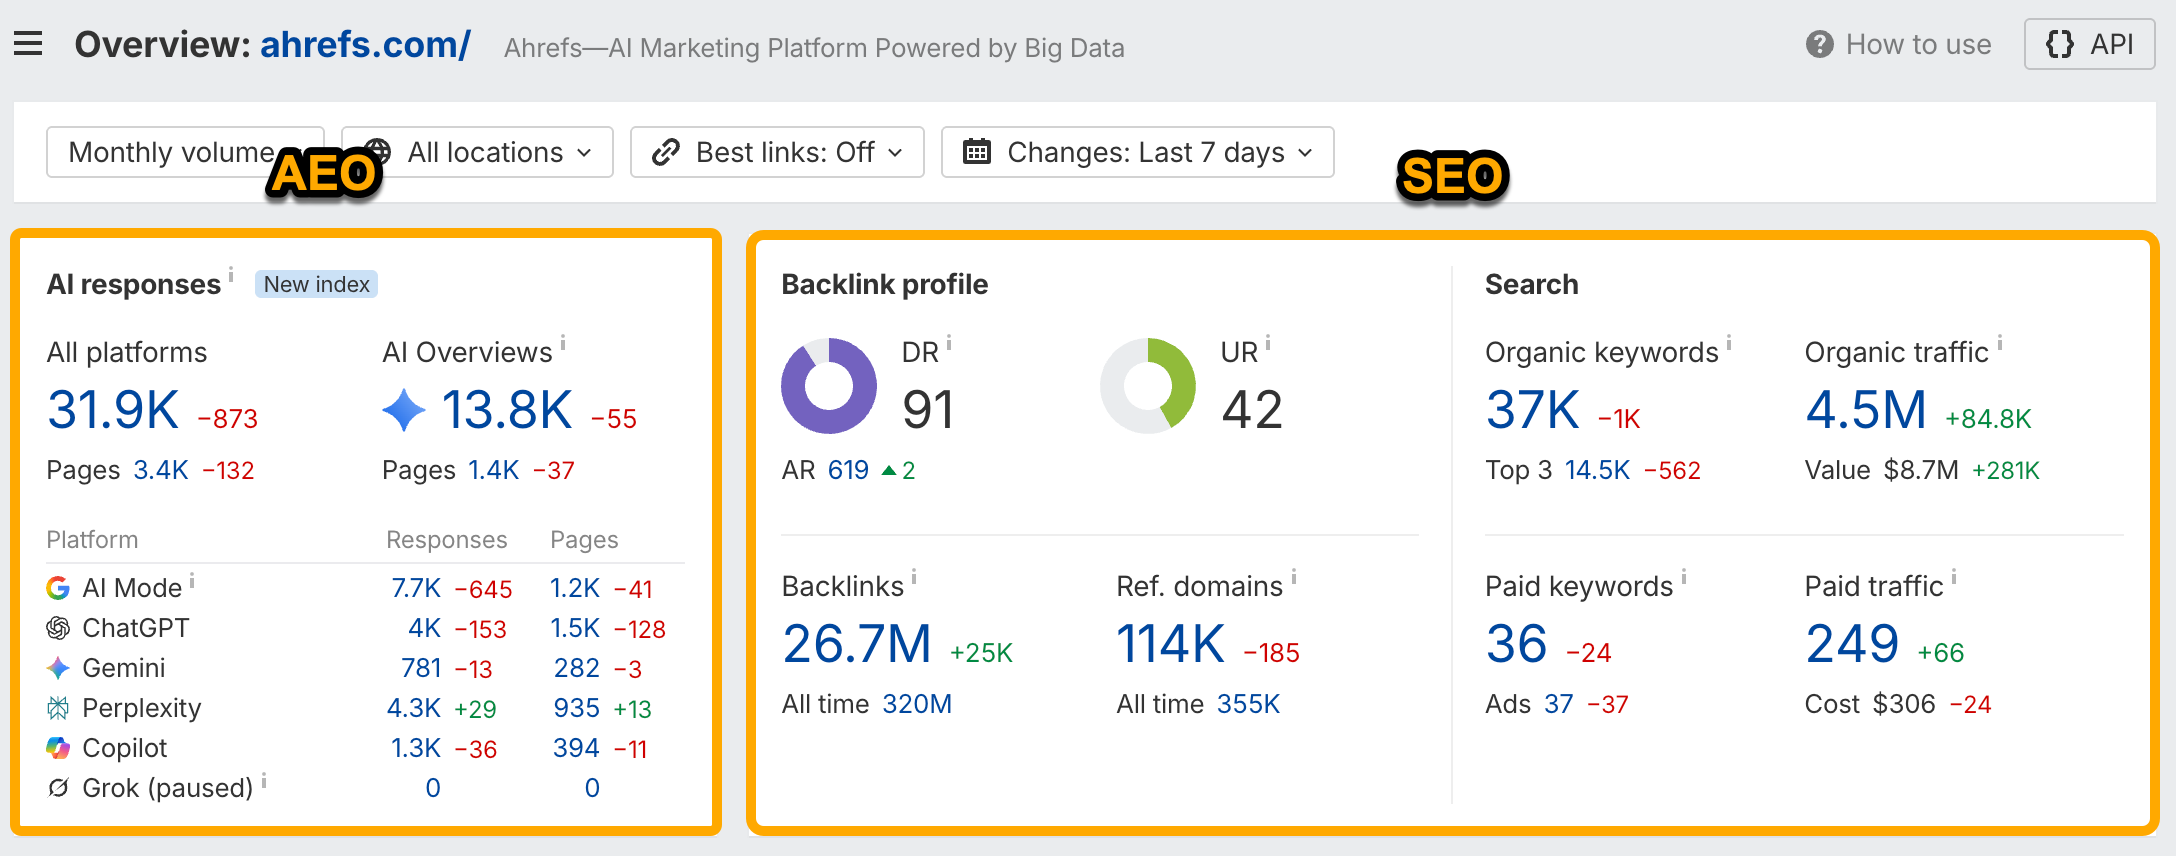Click the Paid keywords info icon

1684,576
